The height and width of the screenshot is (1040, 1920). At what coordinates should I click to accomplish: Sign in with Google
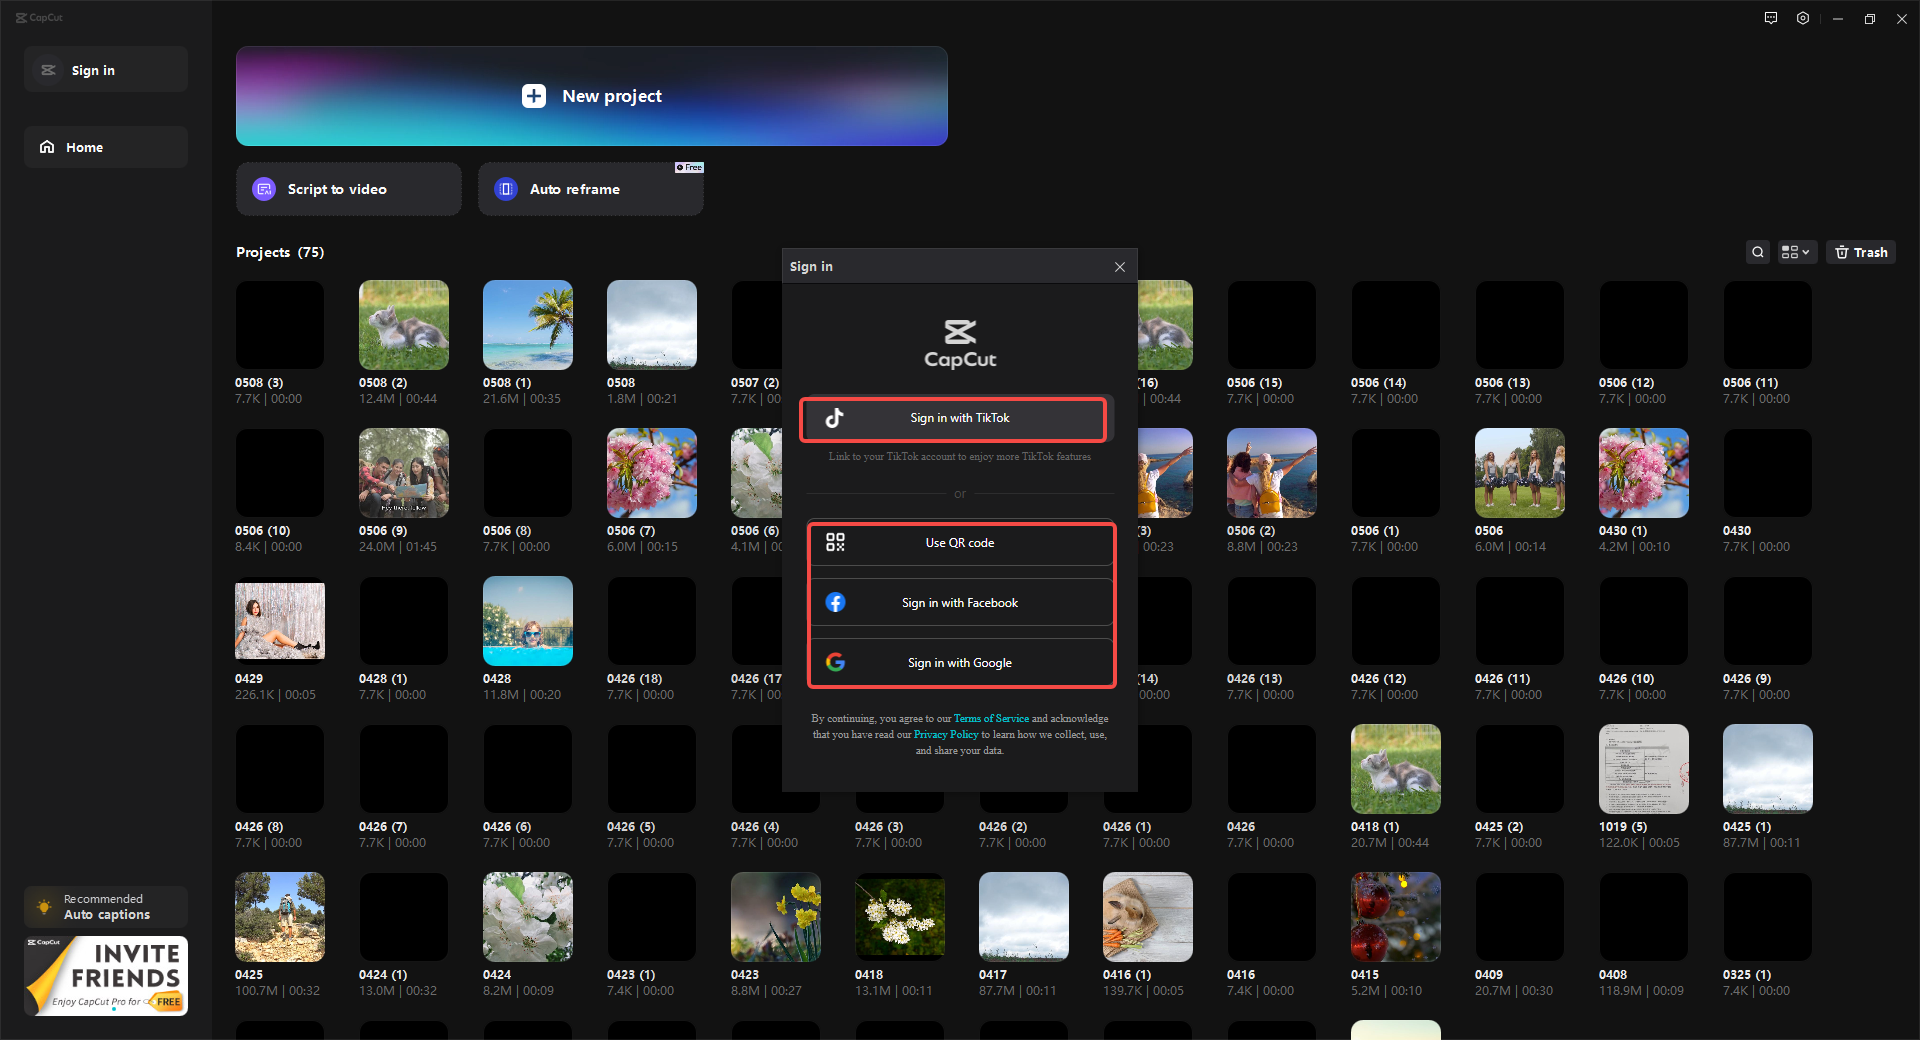pyautogui.click(x=959, y=662)
